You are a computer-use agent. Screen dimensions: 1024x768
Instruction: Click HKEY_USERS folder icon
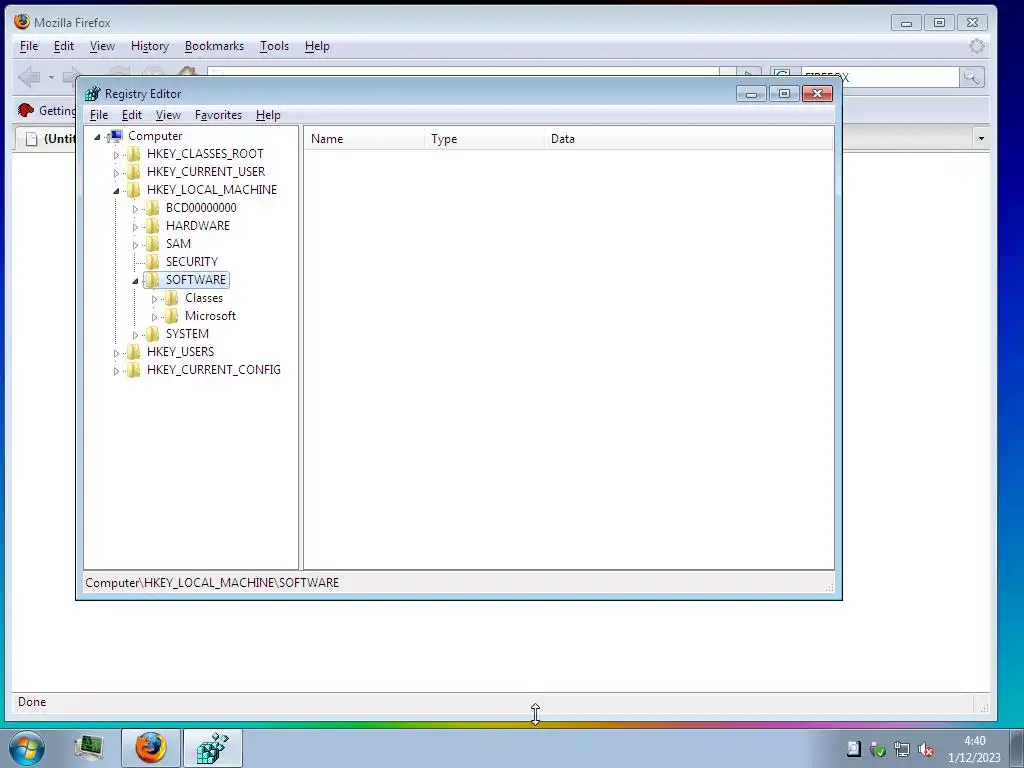[133, 351]
